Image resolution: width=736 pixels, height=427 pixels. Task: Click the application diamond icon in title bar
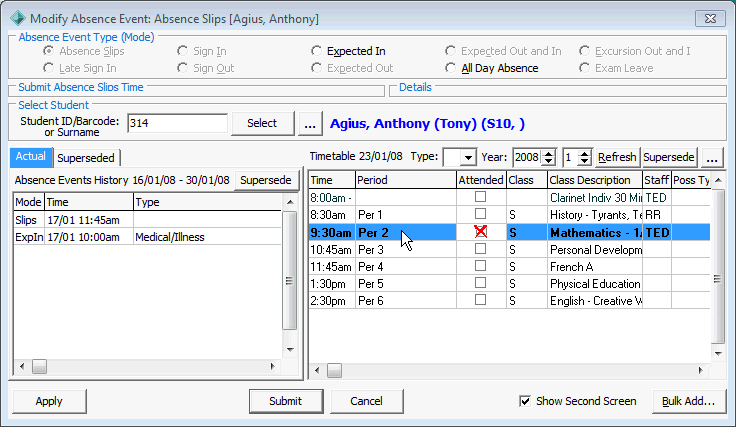click(18, 18)
